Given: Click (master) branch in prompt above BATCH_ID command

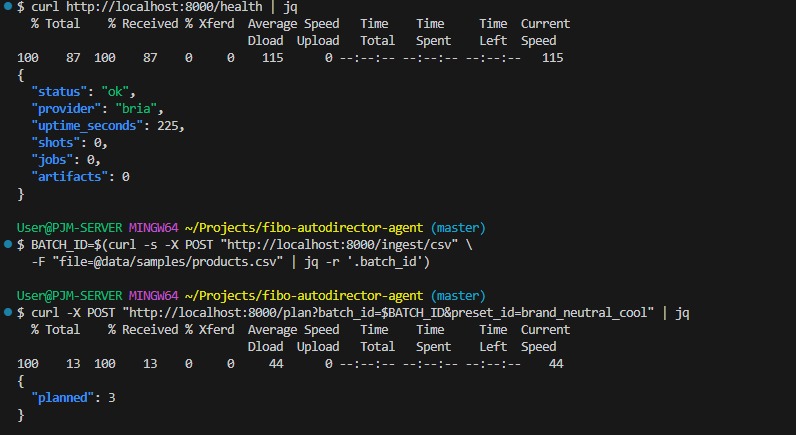Looking at the screenshot, I should coord(458,228).
